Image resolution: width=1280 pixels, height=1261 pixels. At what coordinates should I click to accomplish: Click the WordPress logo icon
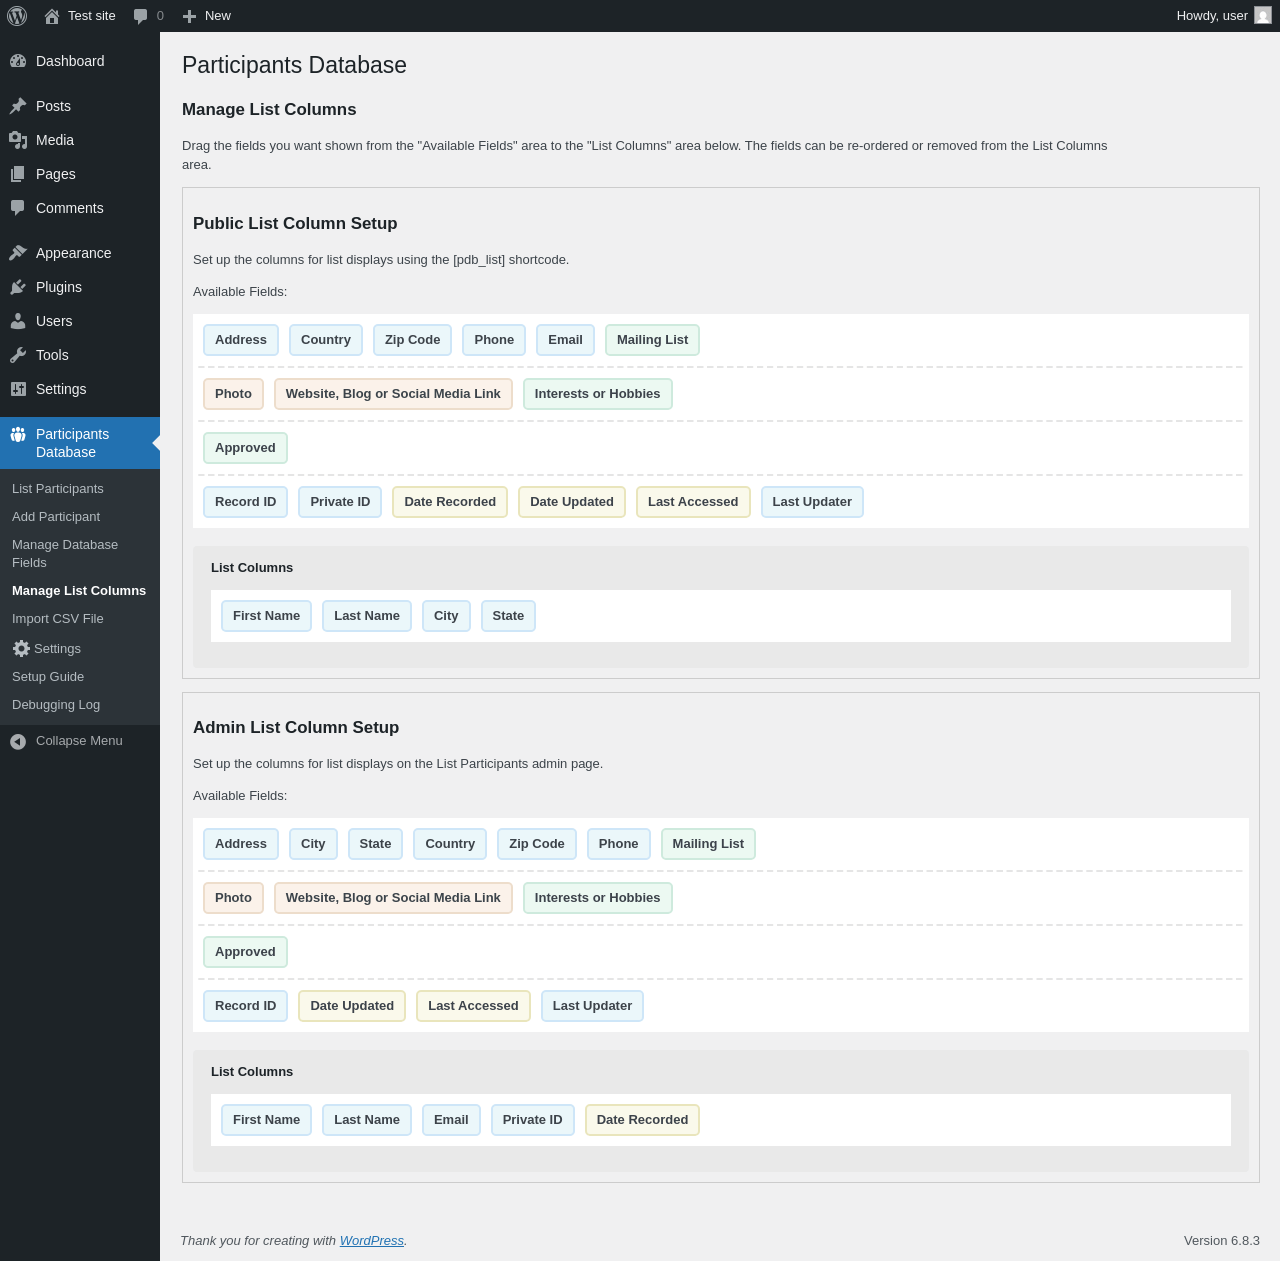[x=17, y=16]
